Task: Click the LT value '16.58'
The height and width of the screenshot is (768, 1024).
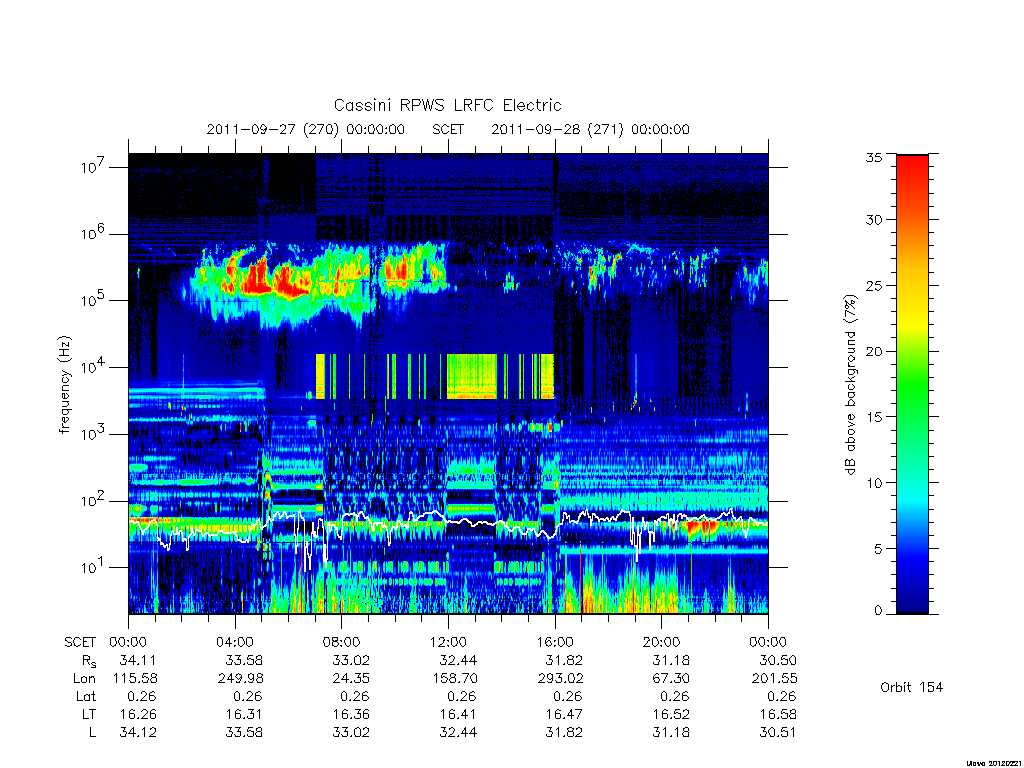Action: 778,714
